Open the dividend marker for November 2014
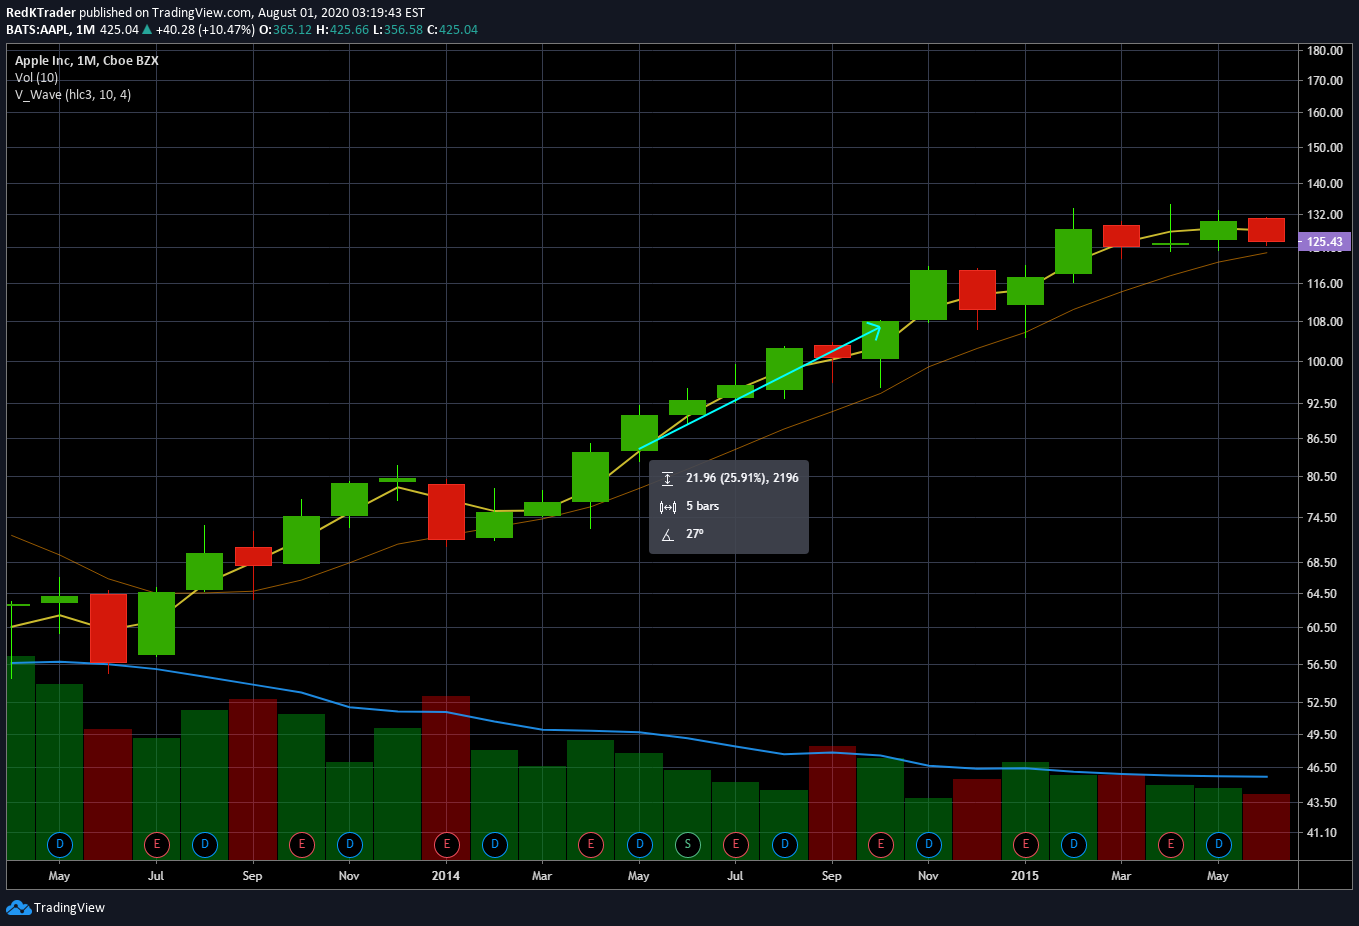1359x926 pixels. click(x=929, y=844)
